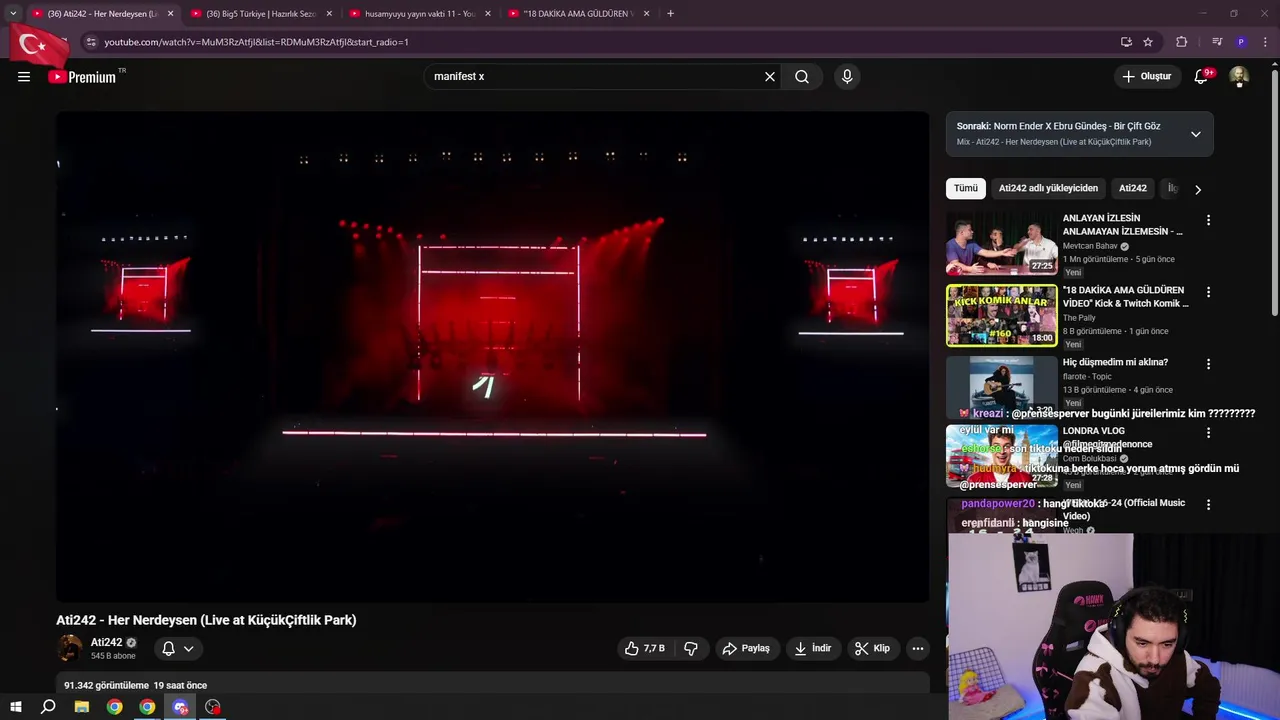Open media controls icon in Chrome toolbar
Screen dimensions: 1280x720
1217,42
